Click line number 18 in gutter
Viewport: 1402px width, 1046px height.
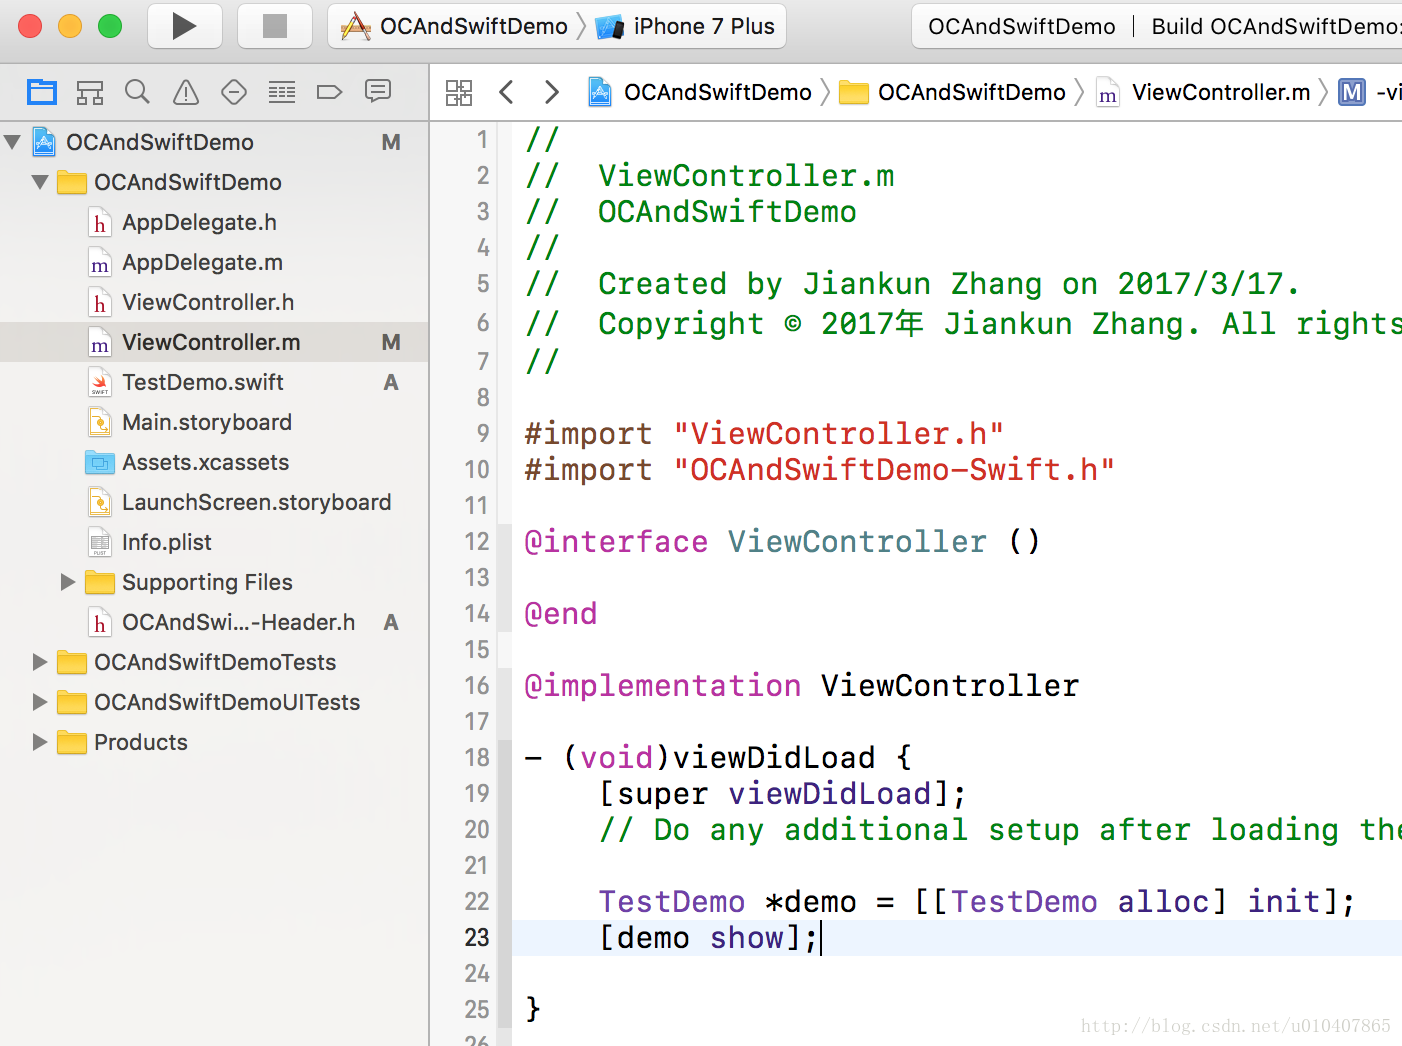tap(477, 758)
